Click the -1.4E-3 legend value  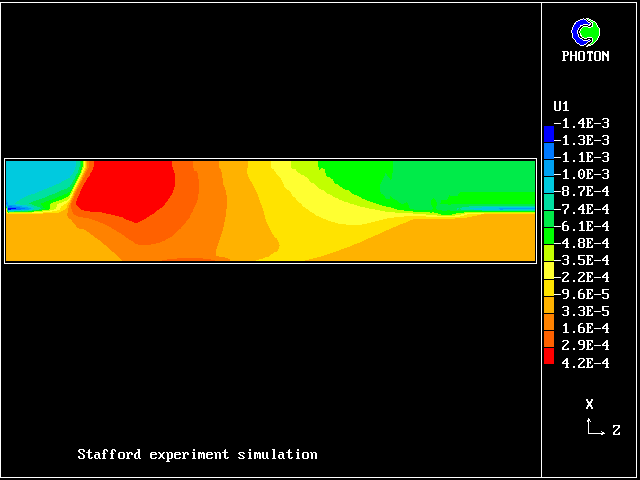[582, 123]
